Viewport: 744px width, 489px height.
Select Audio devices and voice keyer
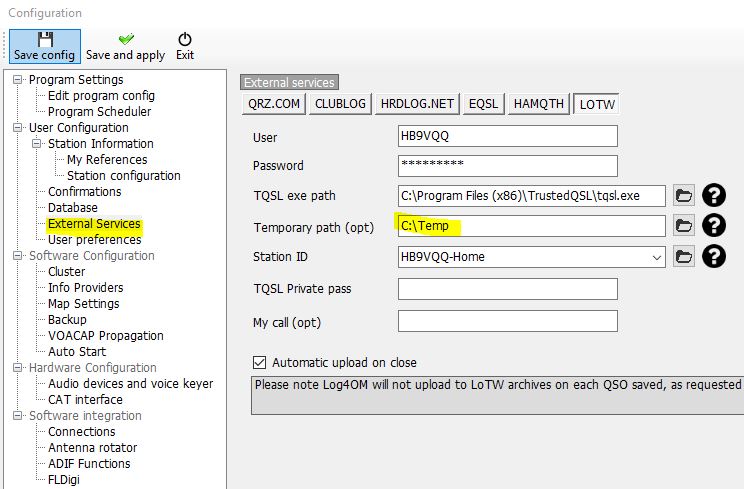point(130,383)
